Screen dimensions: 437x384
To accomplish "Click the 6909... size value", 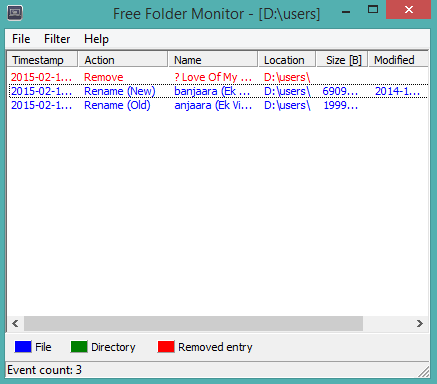I will pos(340,91).
